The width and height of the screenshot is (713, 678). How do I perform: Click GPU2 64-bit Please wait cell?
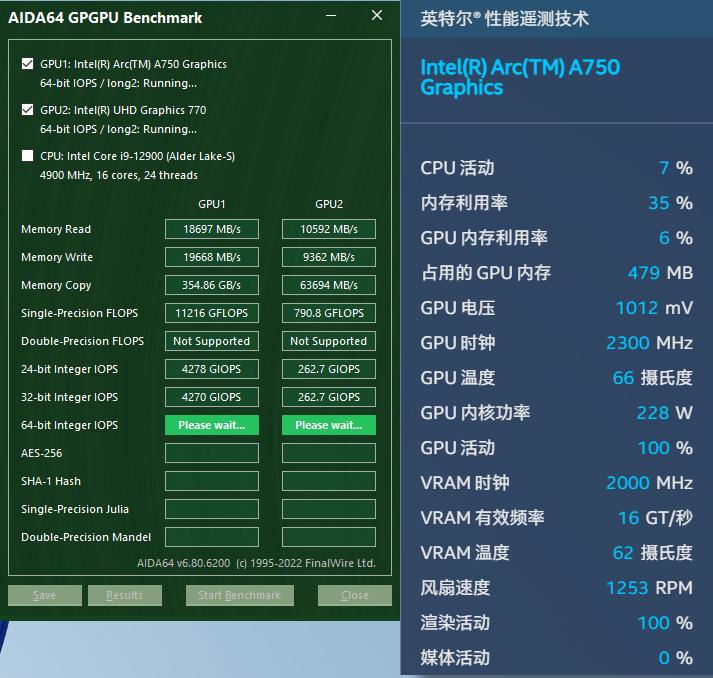[329, 425]
